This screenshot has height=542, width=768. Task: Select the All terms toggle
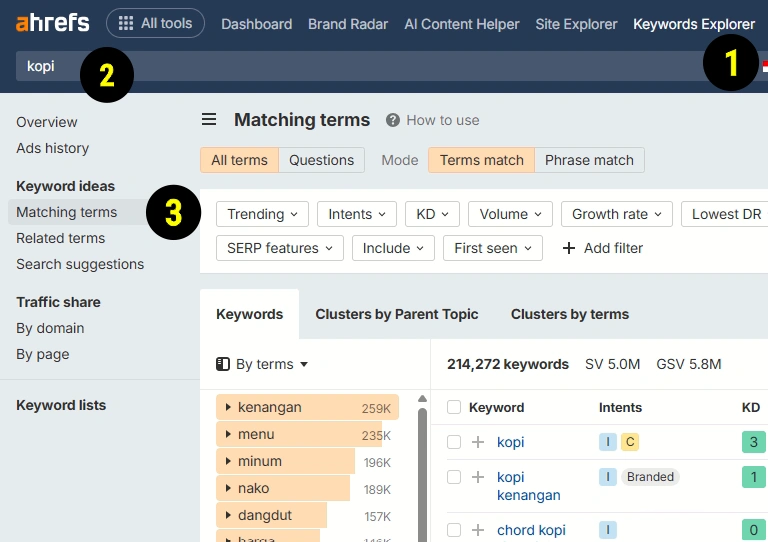tap(240, 160)
